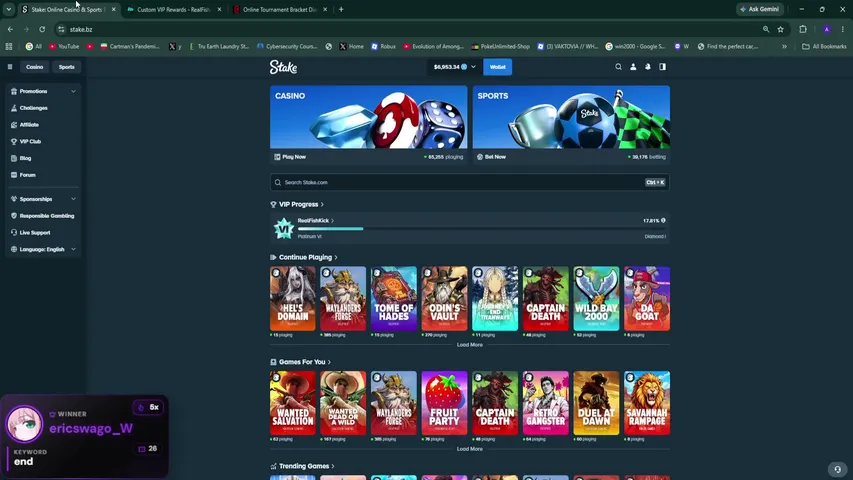
Task: Switch to Custom VIP Rewards browser tab
Action: pyautogui.click(x=173, y=9)
